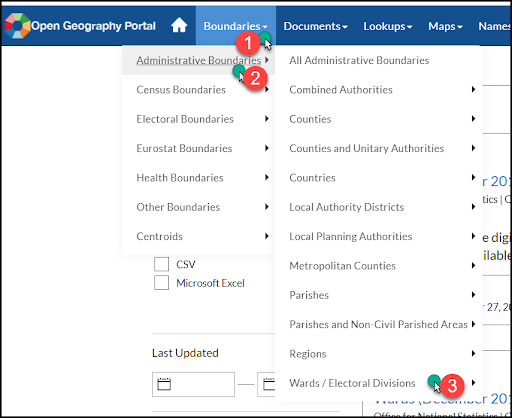Viewport: 512px width, 418px height.
Task: Open the Maps dropdown menu
Action: point(445,26)
